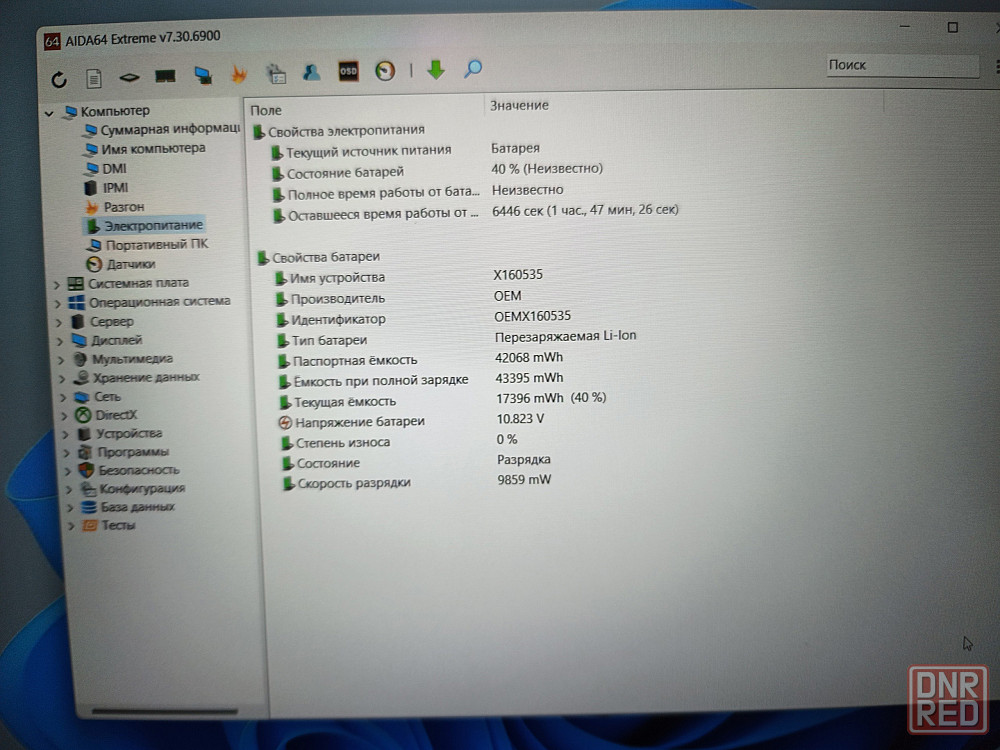Select the Свойства электропитания group row
The image size is (1000, 750).
[339, 131]
